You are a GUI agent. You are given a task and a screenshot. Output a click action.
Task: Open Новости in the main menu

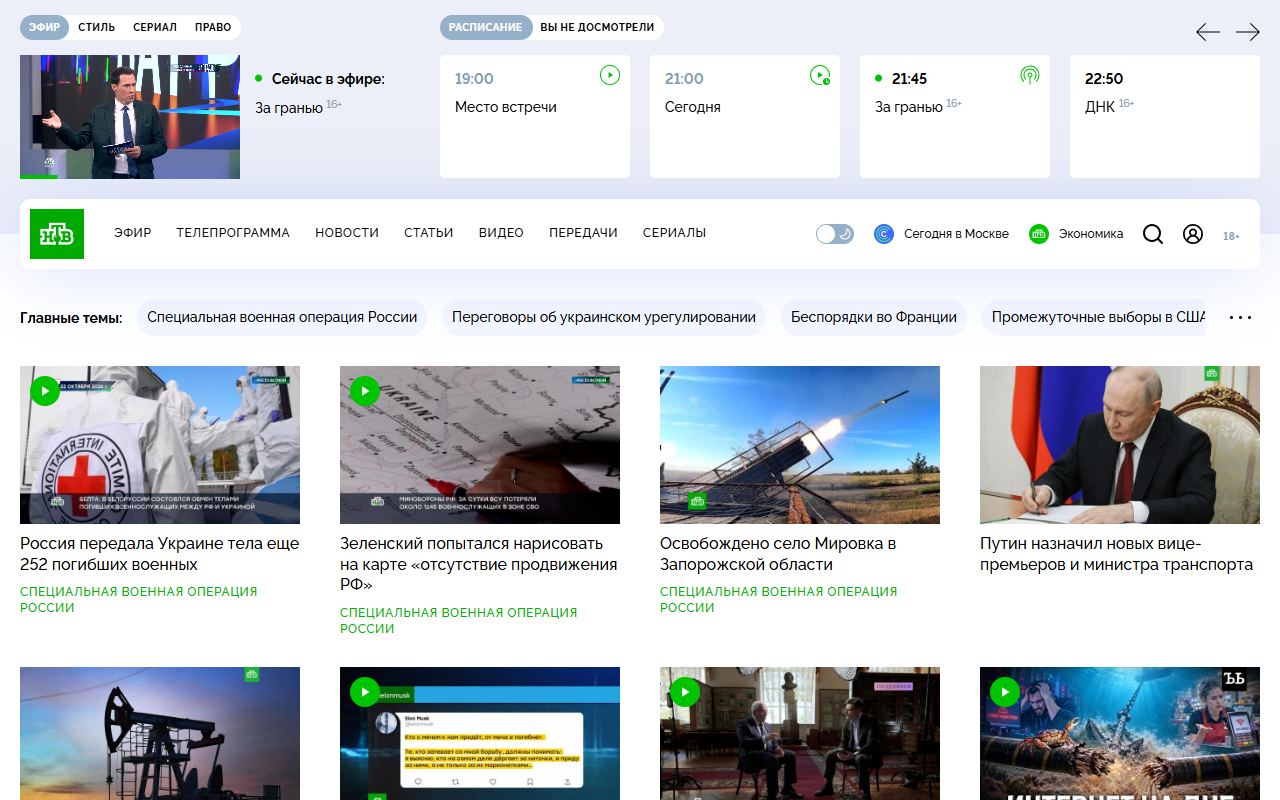pos(347,233)
